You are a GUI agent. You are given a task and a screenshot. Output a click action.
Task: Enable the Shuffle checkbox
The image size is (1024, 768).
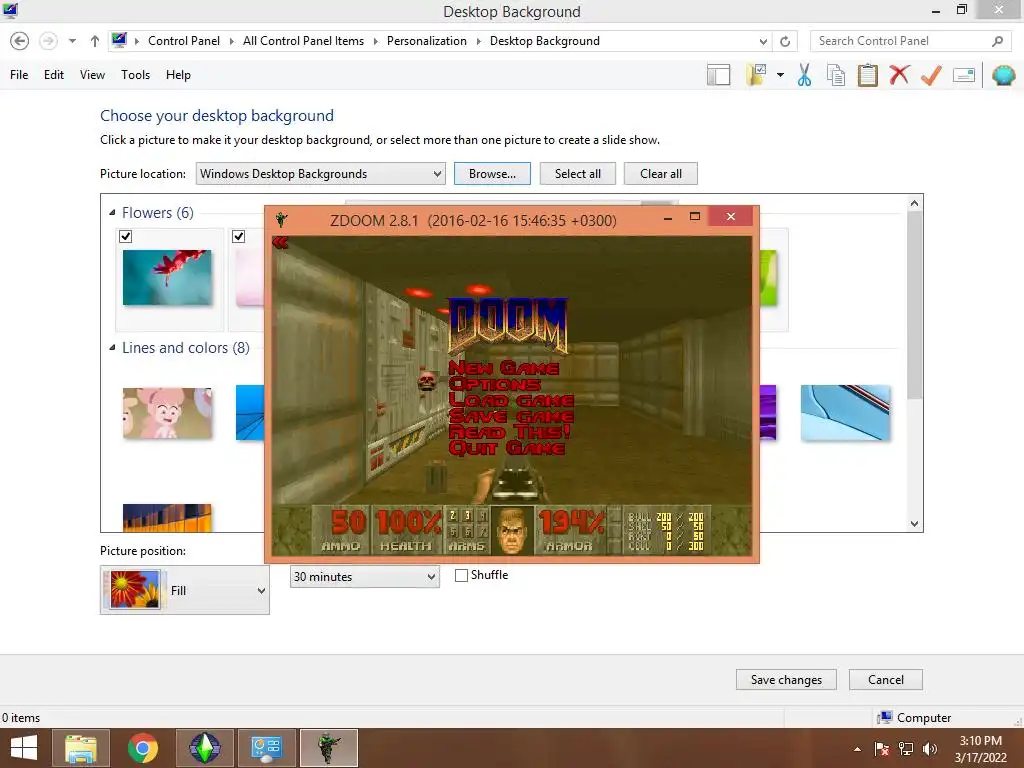coord(461,575)
